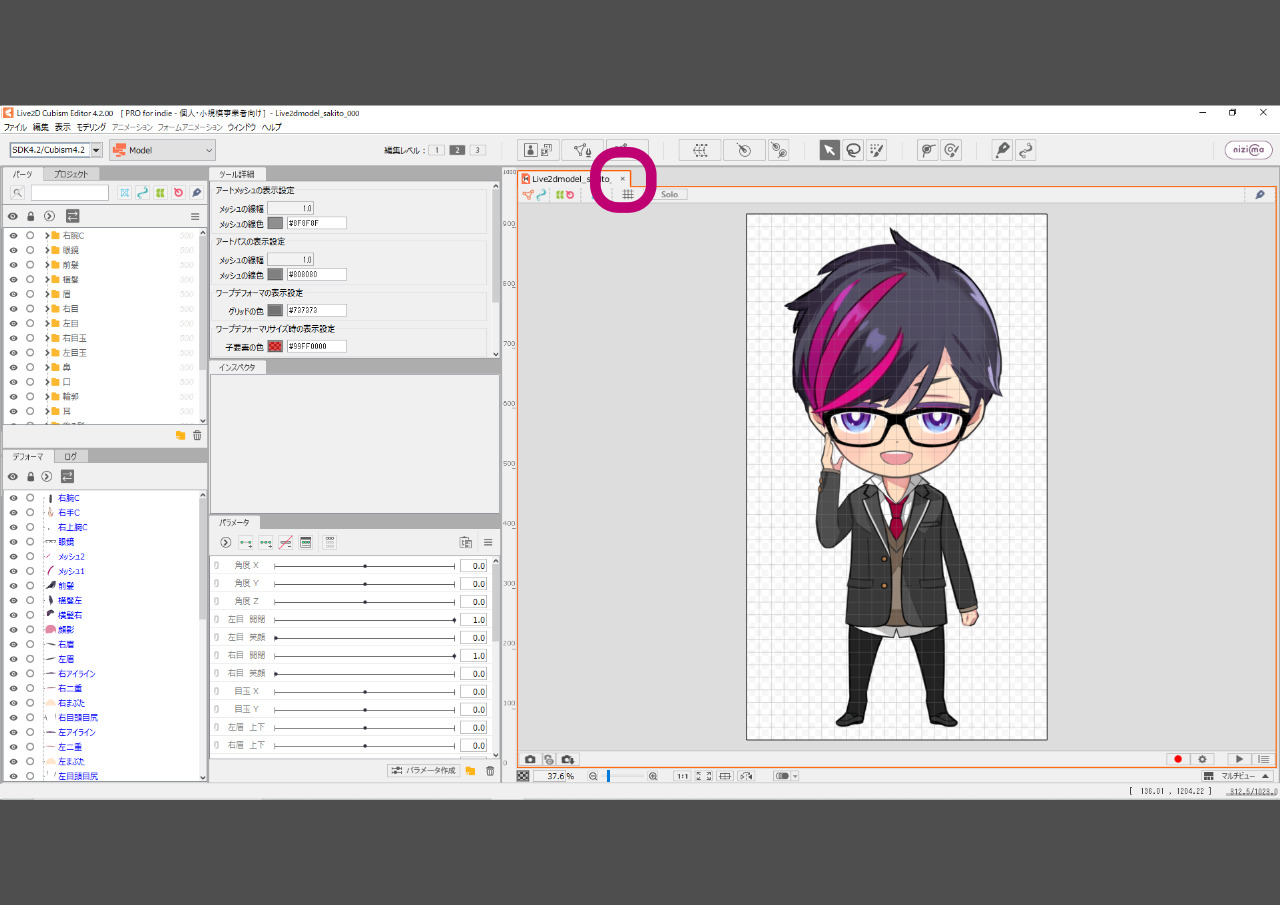Click the trash icon in Parameter panel
Viewport: 1280px width, 905px height.
490,770
